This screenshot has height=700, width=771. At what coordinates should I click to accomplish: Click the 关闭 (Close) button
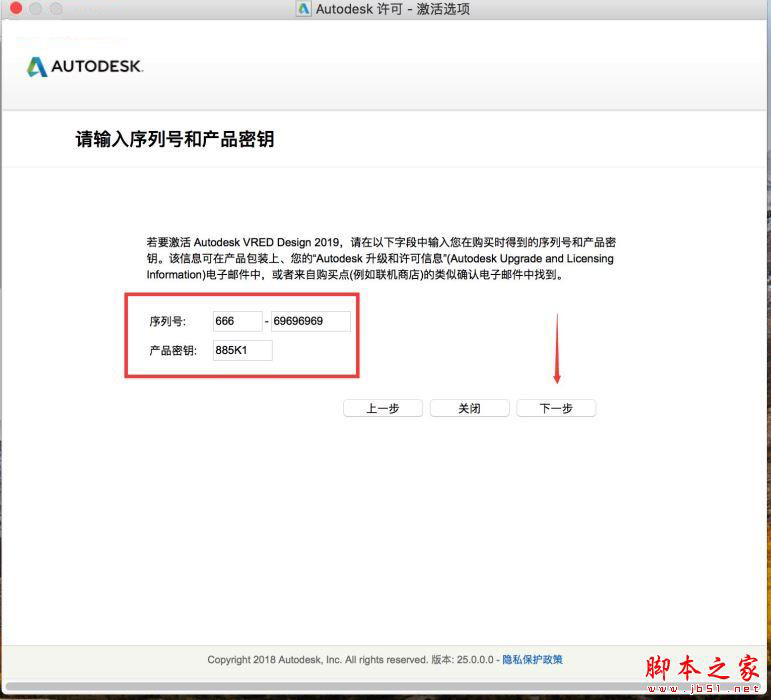[x=470, y=408]
